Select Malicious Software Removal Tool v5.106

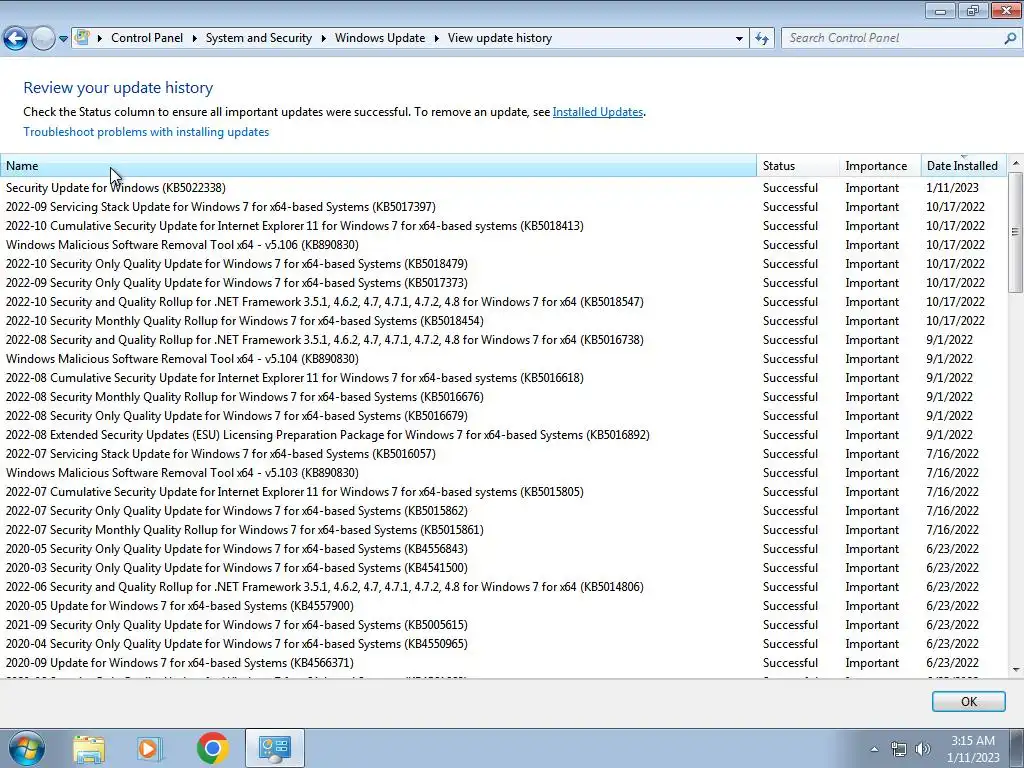pos(503,245)
